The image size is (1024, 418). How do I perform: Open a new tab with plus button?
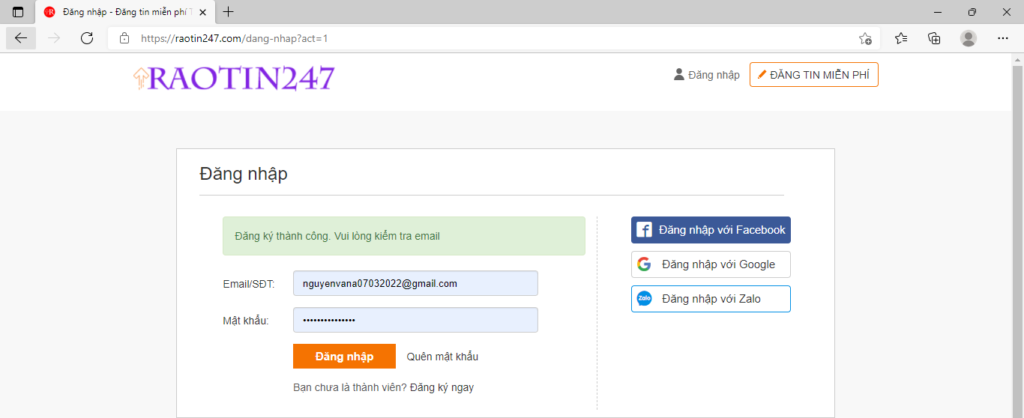tap(228, 12)
